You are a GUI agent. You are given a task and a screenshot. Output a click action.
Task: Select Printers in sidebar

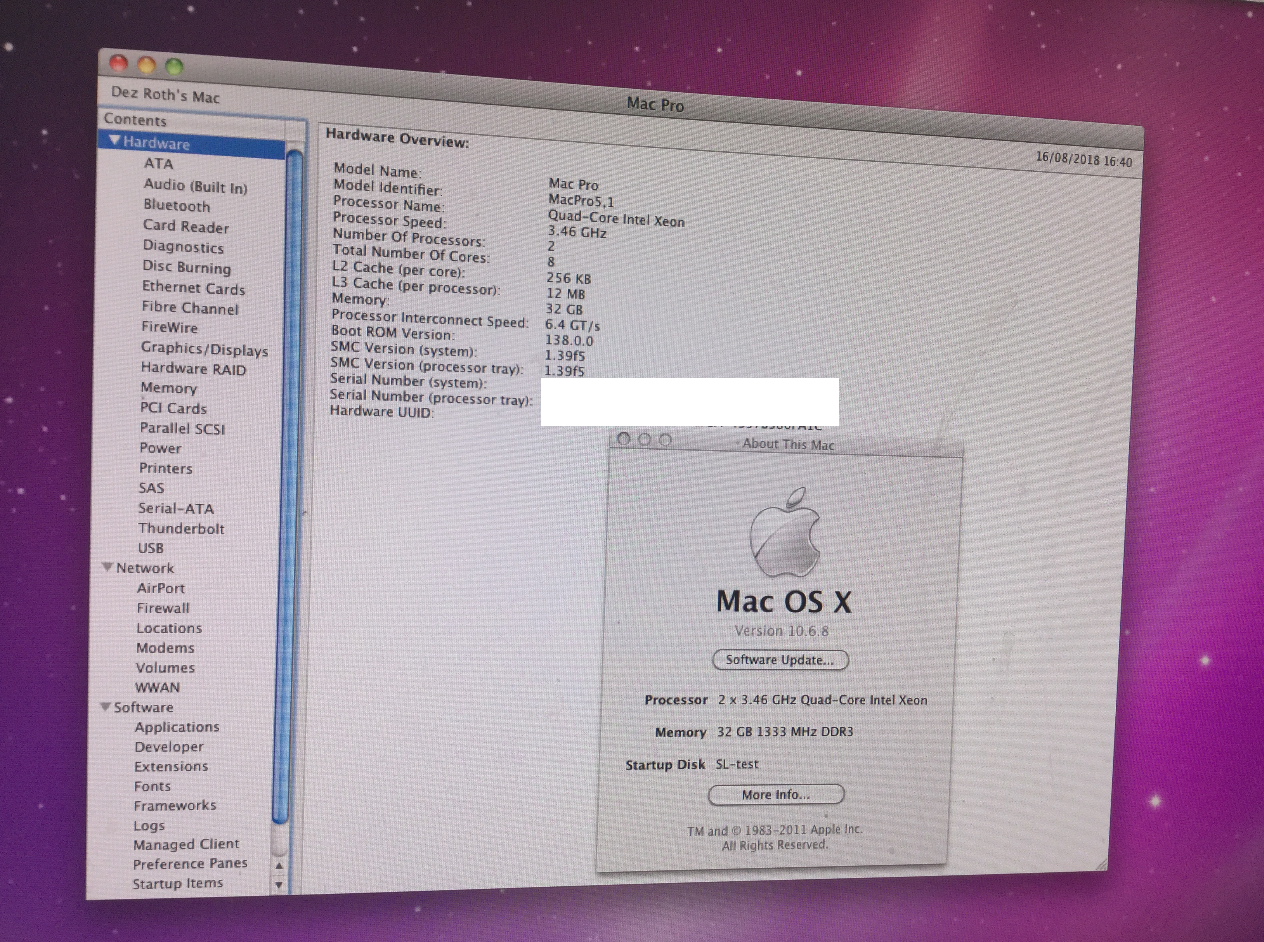tap(166, 468)
